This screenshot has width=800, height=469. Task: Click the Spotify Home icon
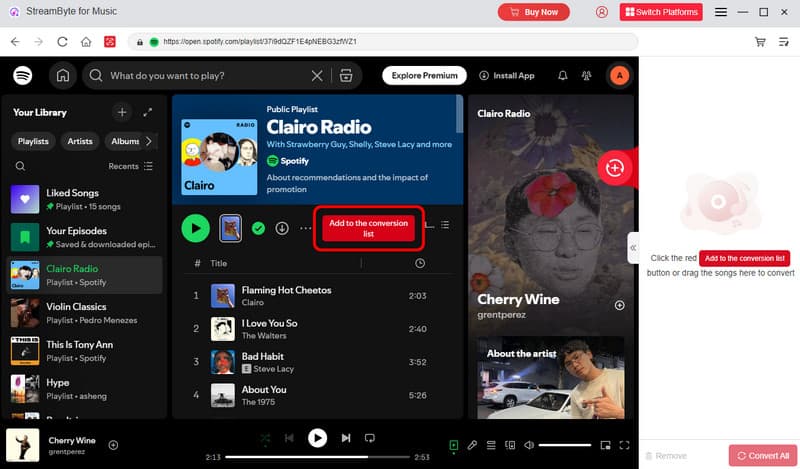pyautogui.click(x=63, y=75)
